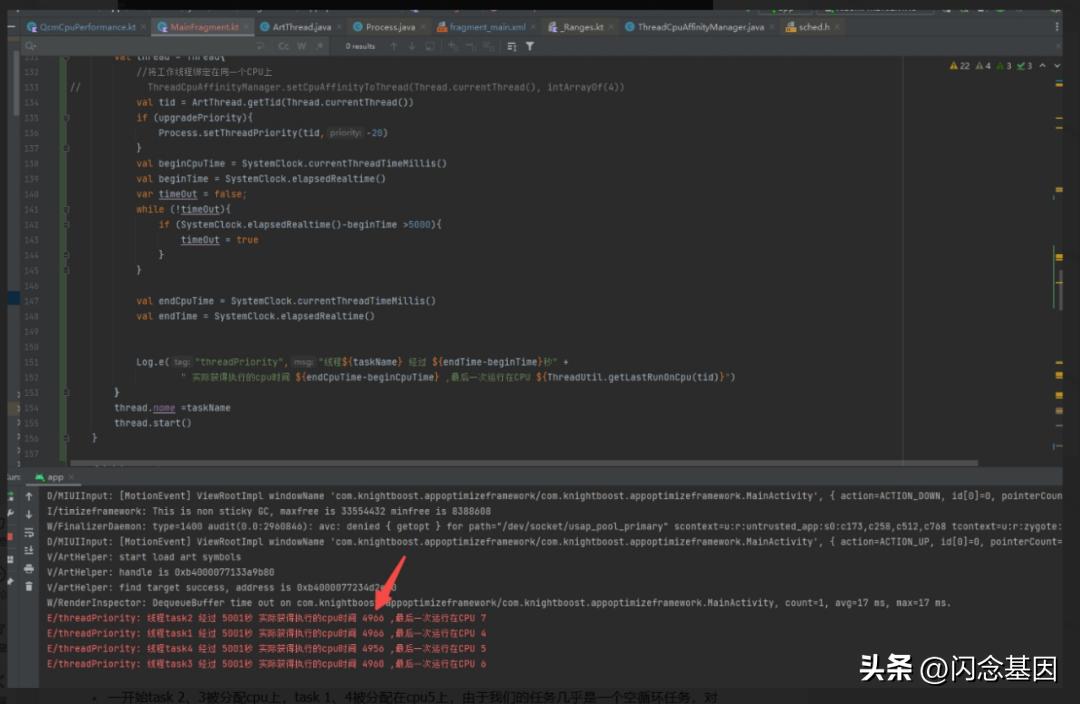Switch to ArtThread.java tab

(301, 27)
